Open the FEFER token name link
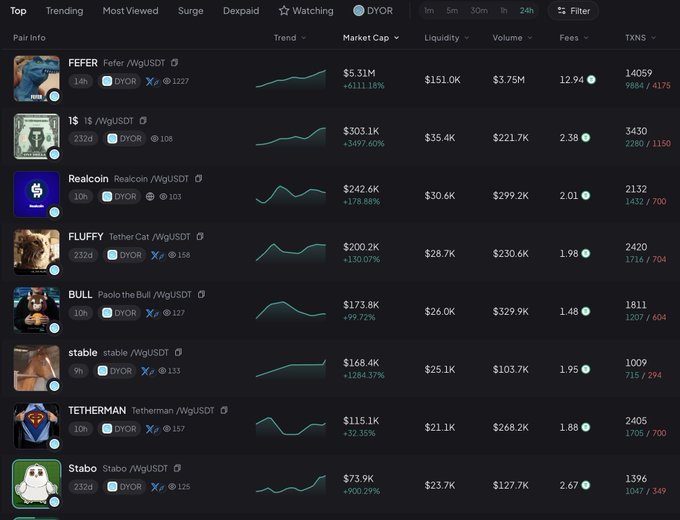Viewport: 680px width, 520px height. (83, 63)
